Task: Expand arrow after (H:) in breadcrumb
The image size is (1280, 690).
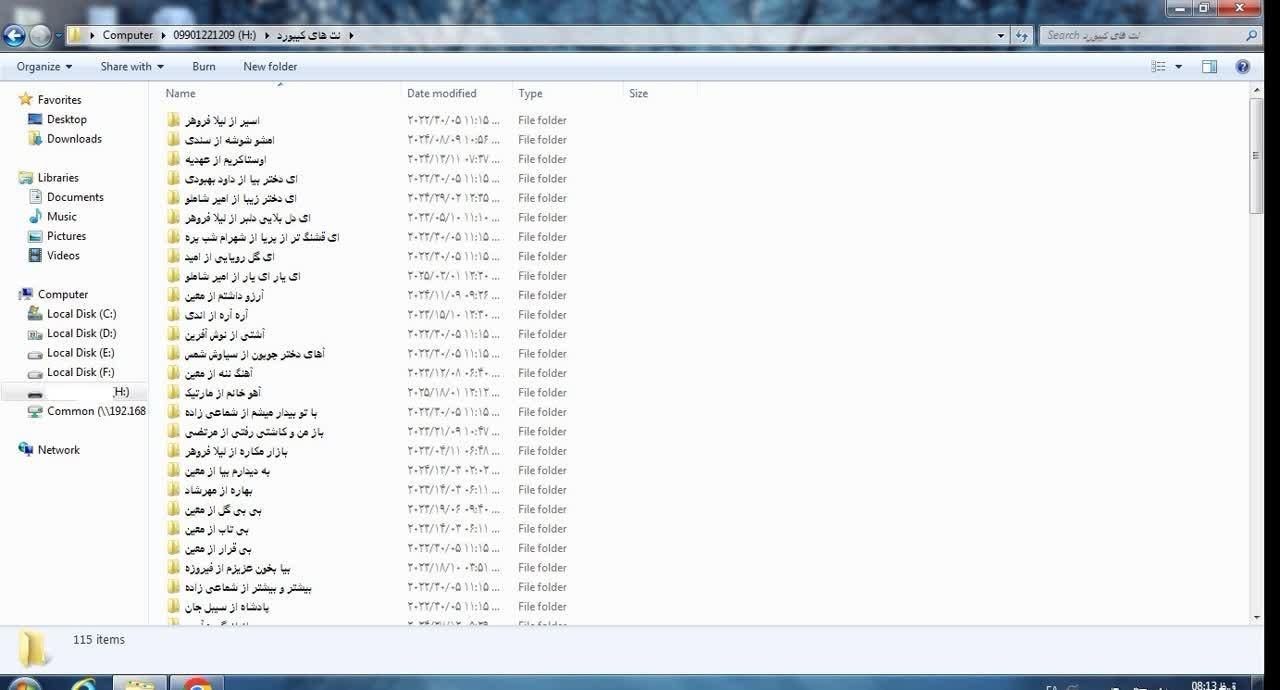Action: click(266, 35)
